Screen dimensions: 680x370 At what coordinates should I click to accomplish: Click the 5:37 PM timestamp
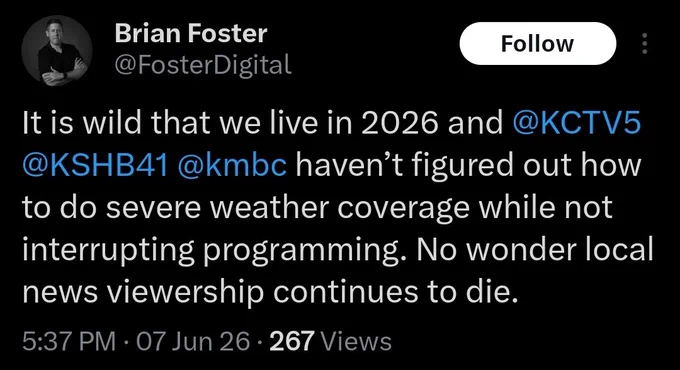[x=69, y=341]
